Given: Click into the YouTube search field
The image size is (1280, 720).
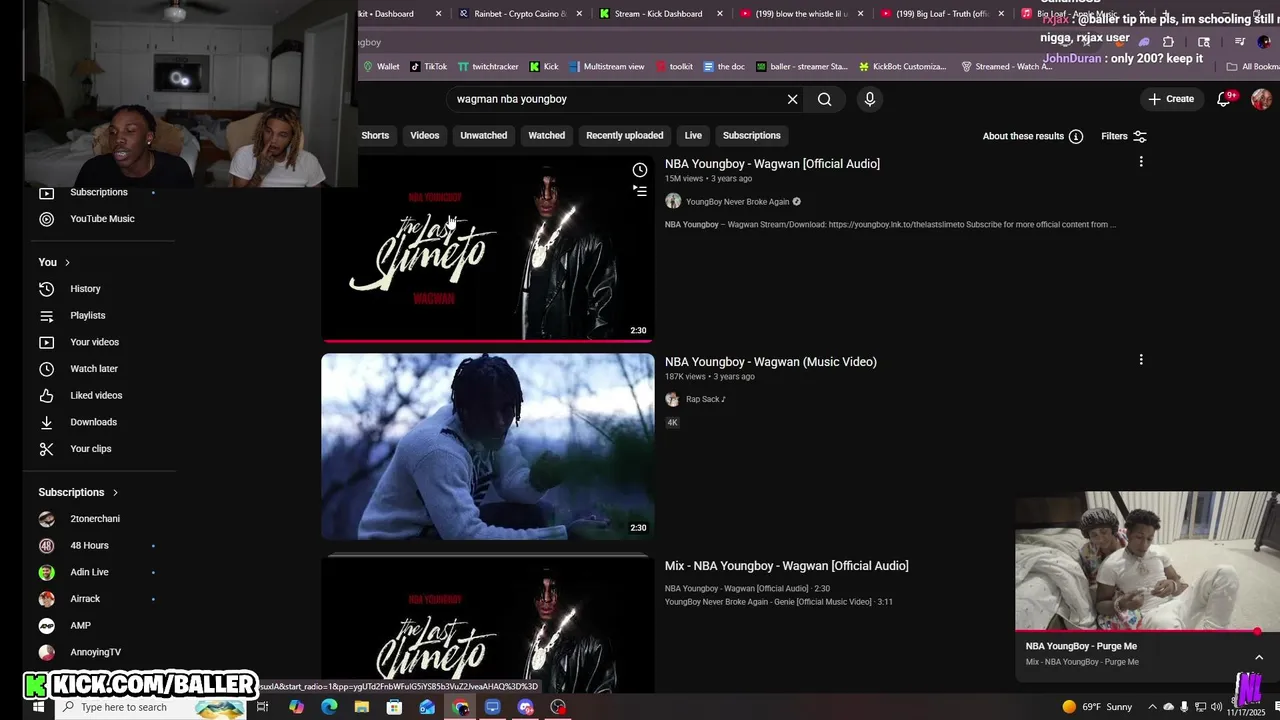Looking at the screenshot, I should click(615, 99).
